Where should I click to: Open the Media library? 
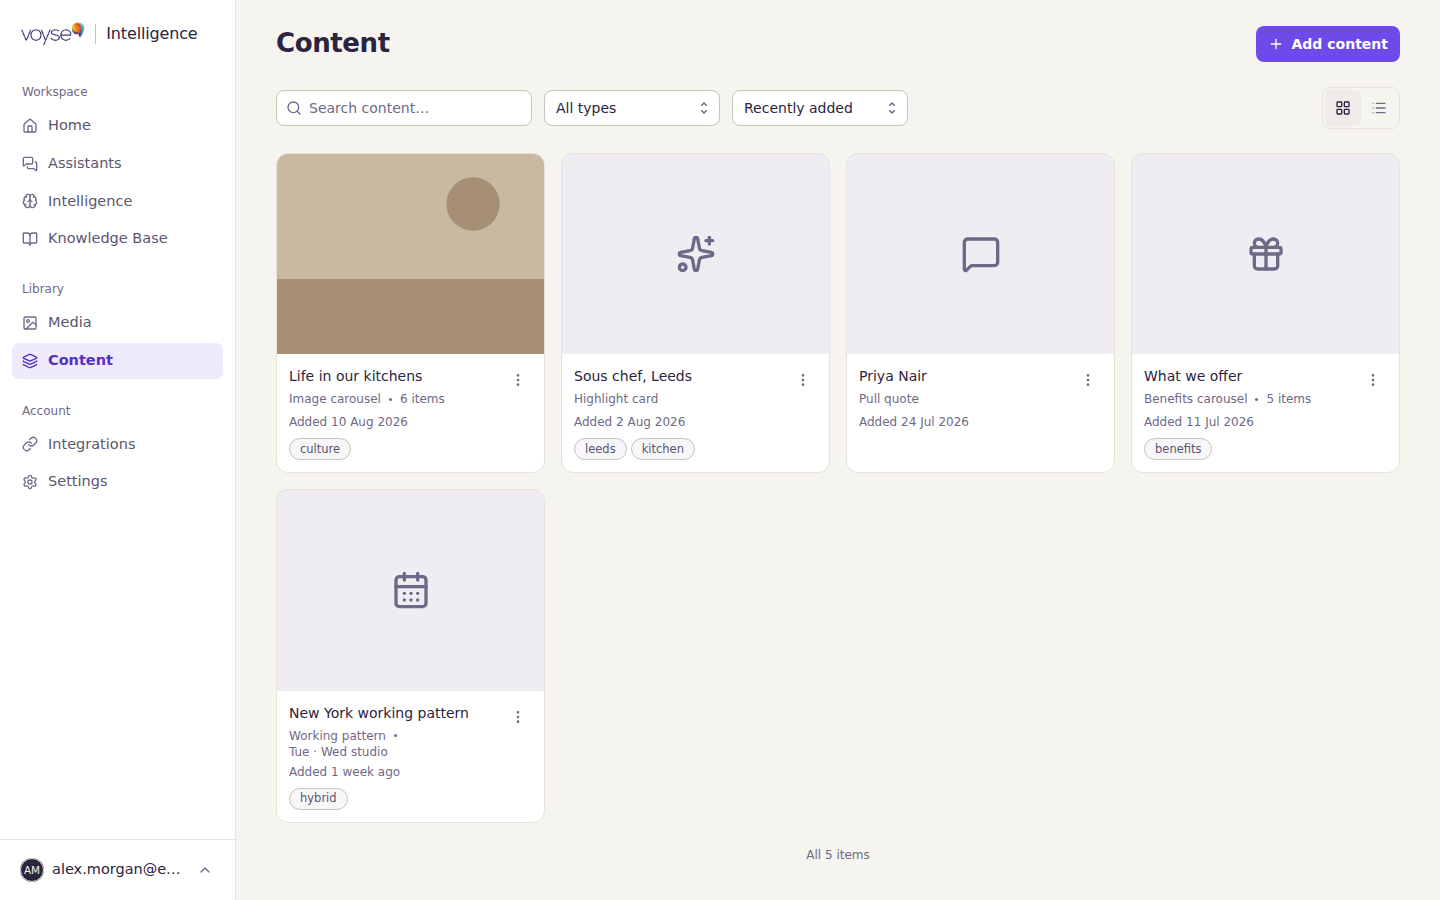(x=117, y=322)
